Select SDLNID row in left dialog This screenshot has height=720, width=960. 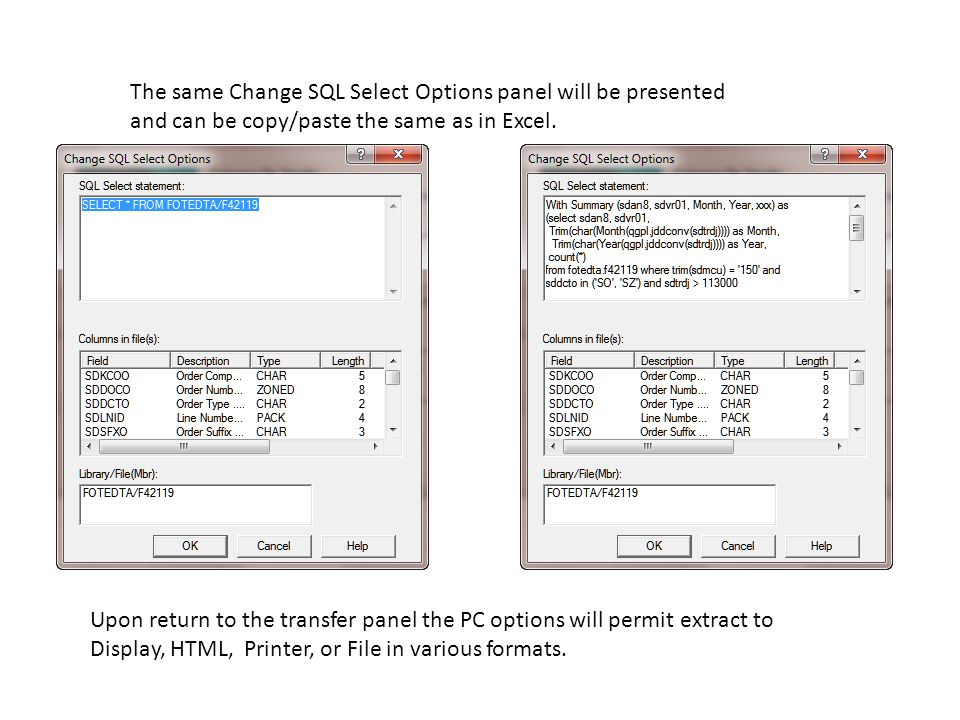pos(233,418)
